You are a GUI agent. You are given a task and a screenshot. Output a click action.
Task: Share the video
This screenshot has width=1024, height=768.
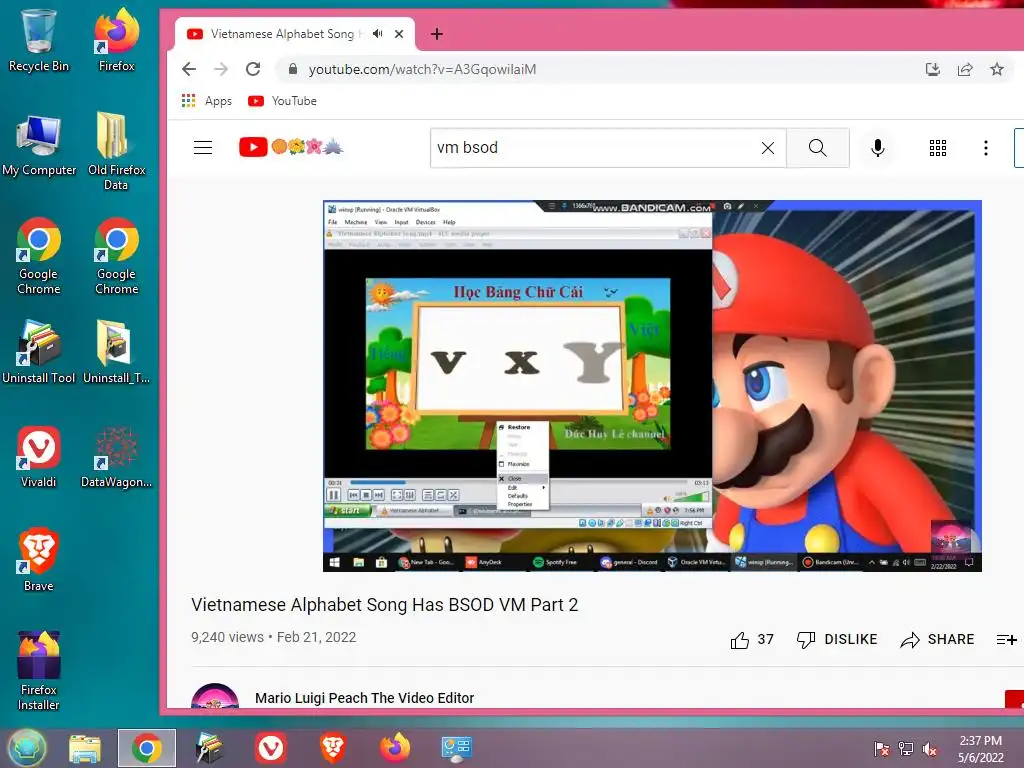pyautogui.click(x=937, y=639)
